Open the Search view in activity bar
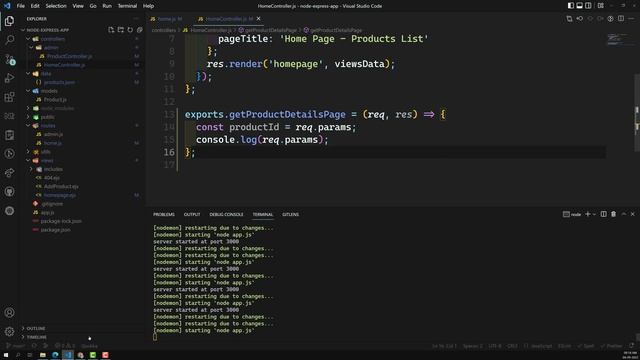This screenshot has width=640, height=360. [9, 40]
